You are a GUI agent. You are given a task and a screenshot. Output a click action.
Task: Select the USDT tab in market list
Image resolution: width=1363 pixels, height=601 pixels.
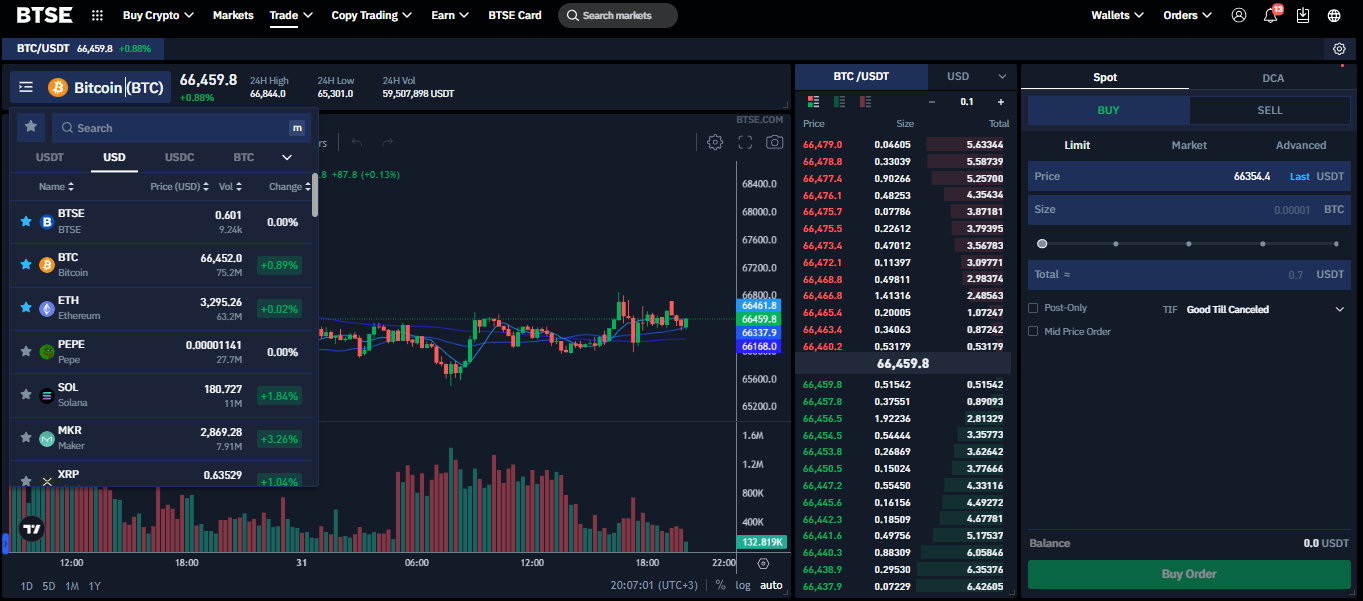pyautogui.click(x=50, y=157)
